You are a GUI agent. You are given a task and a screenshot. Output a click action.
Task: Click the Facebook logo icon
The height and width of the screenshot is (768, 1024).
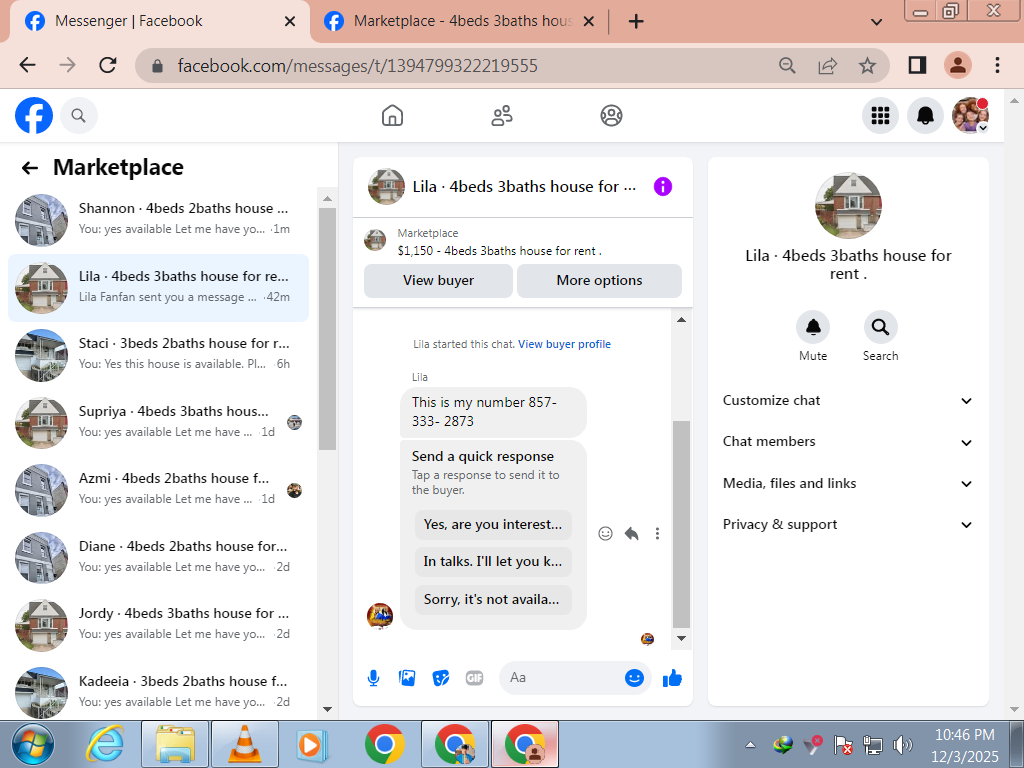34,116
